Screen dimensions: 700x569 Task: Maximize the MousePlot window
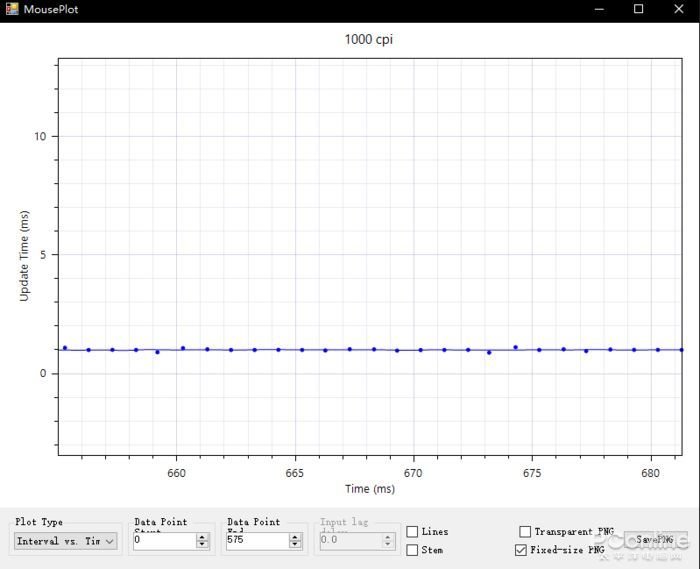pos(638,9)
